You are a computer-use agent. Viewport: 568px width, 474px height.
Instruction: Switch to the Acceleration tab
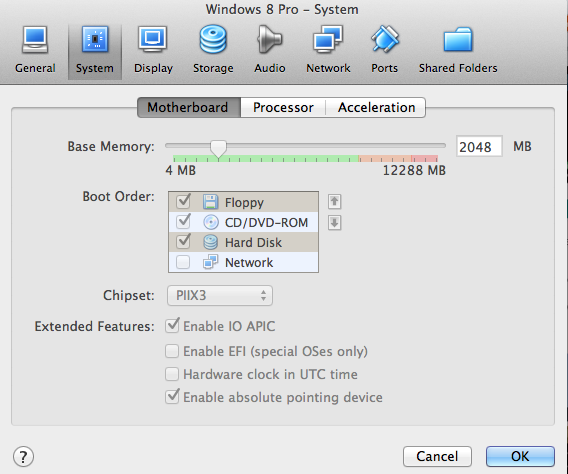376,108
